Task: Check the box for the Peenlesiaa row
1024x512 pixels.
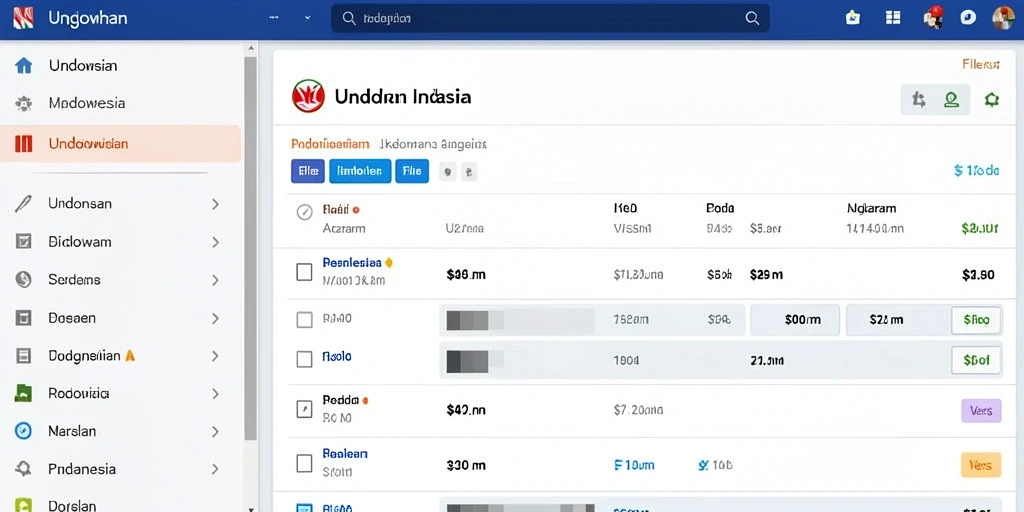Action: pos(304,272)
